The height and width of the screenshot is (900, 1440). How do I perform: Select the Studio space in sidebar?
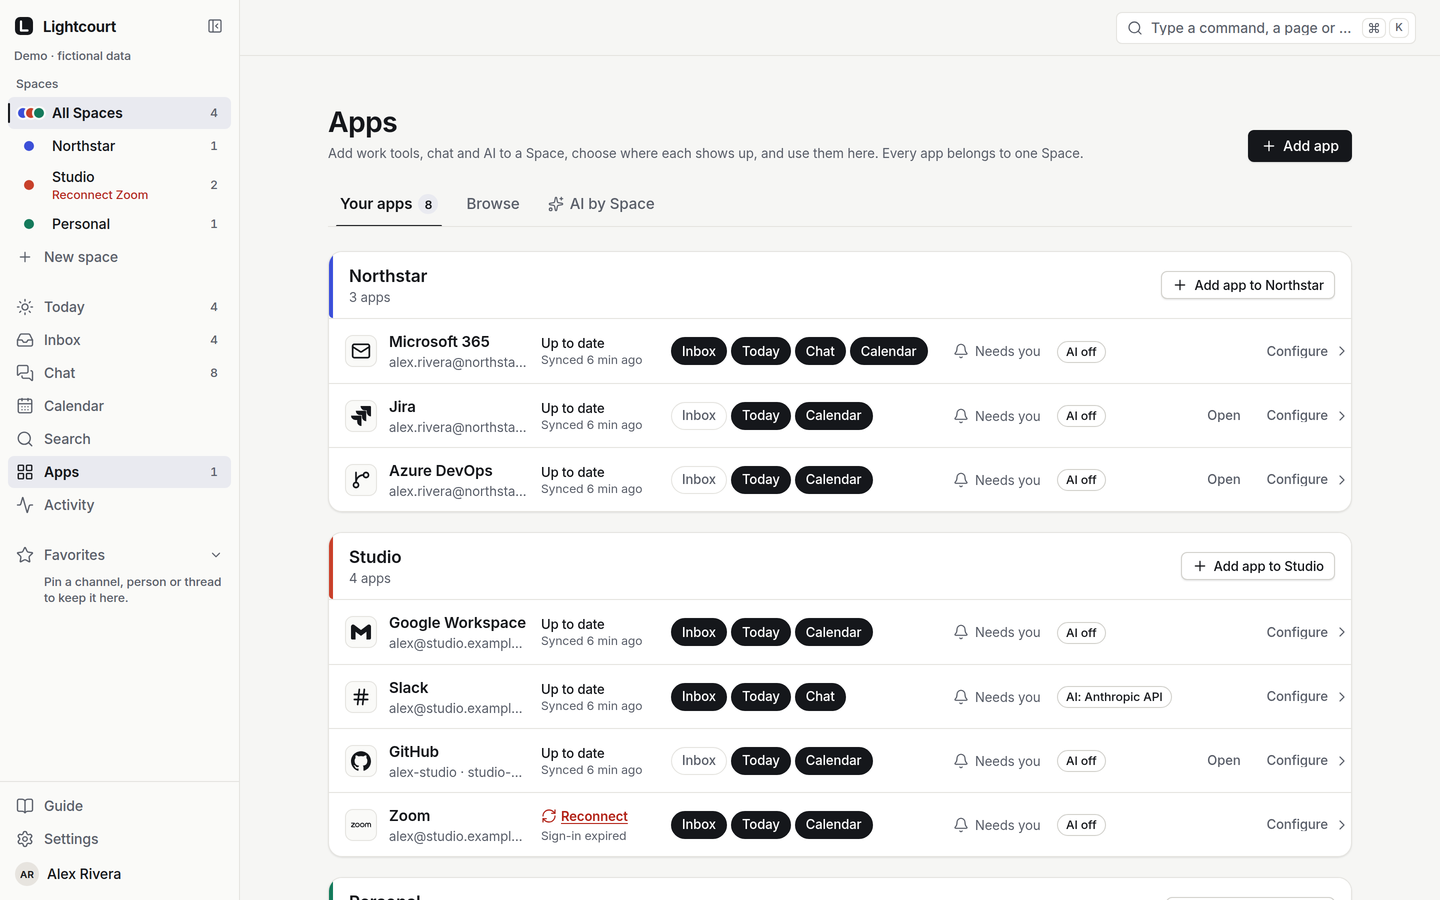click(x=119, y=185)
